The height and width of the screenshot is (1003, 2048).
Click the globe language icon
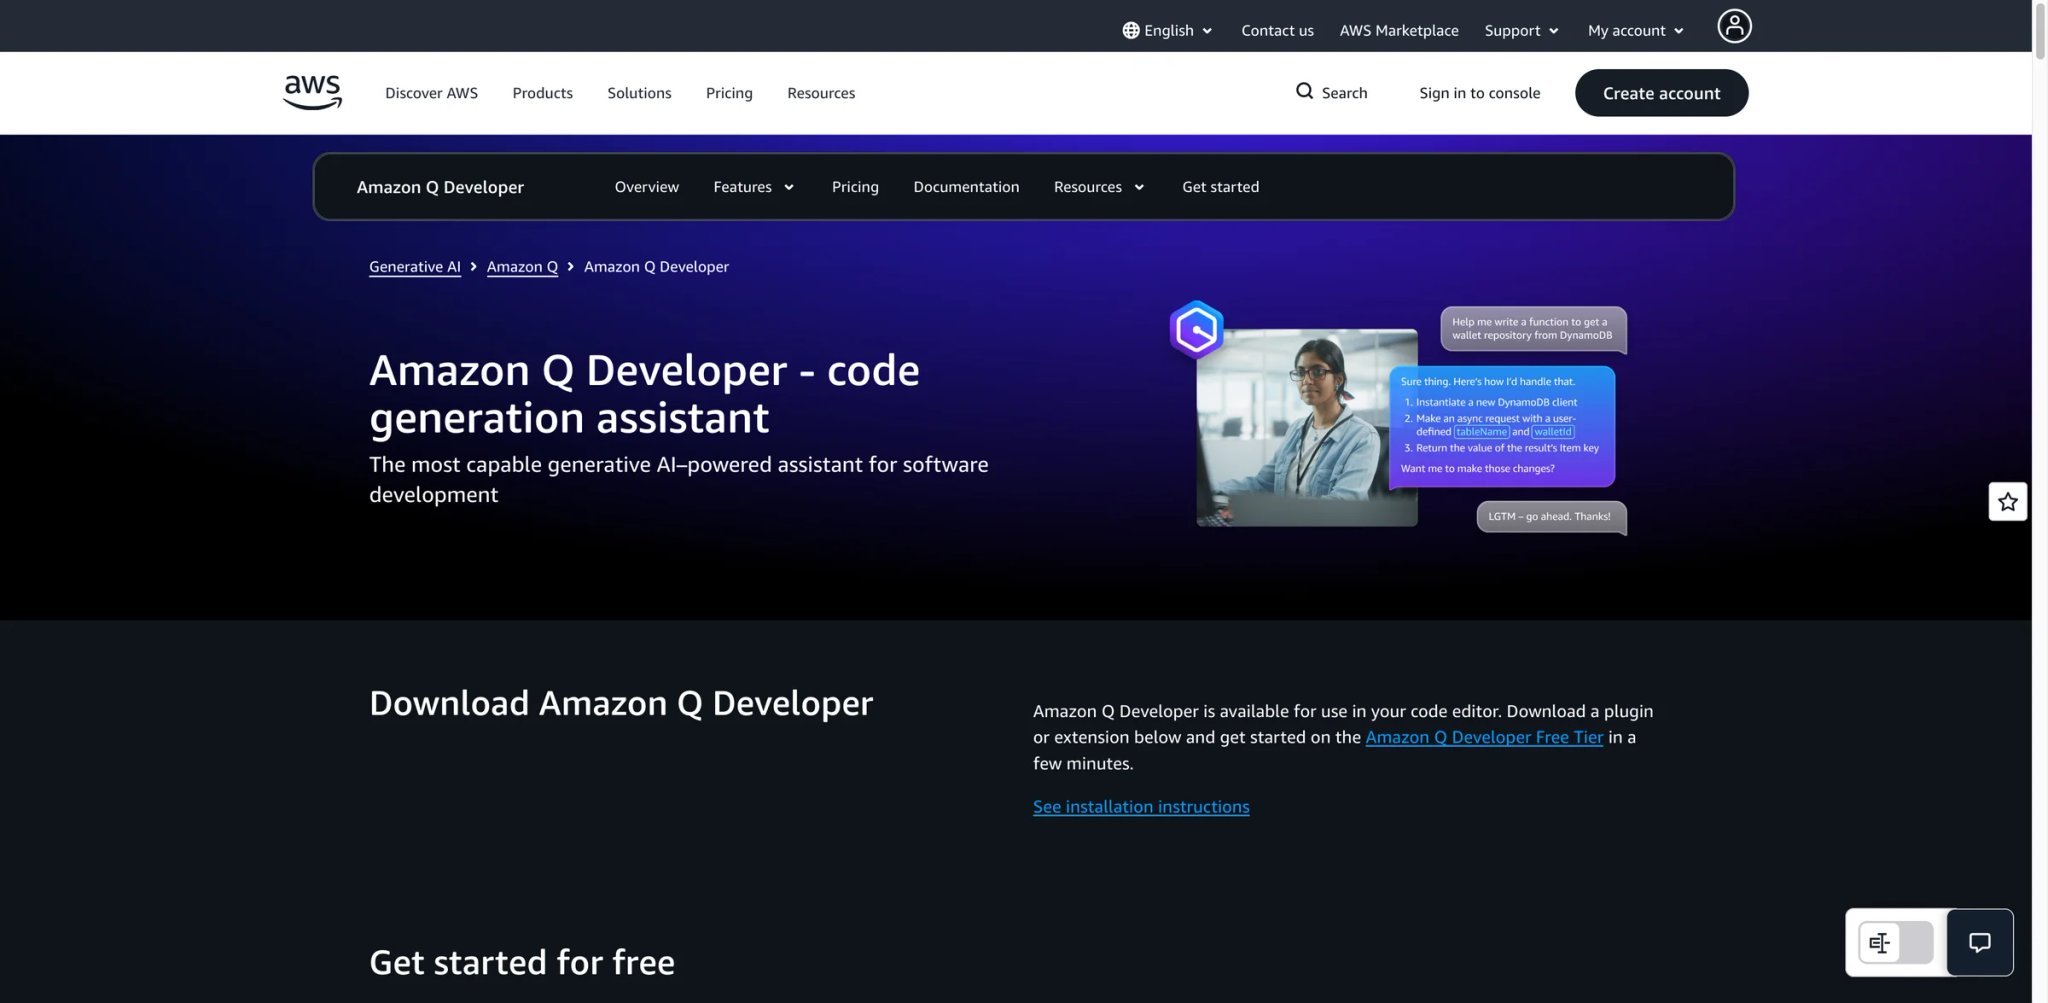(x=1130, y=30)
